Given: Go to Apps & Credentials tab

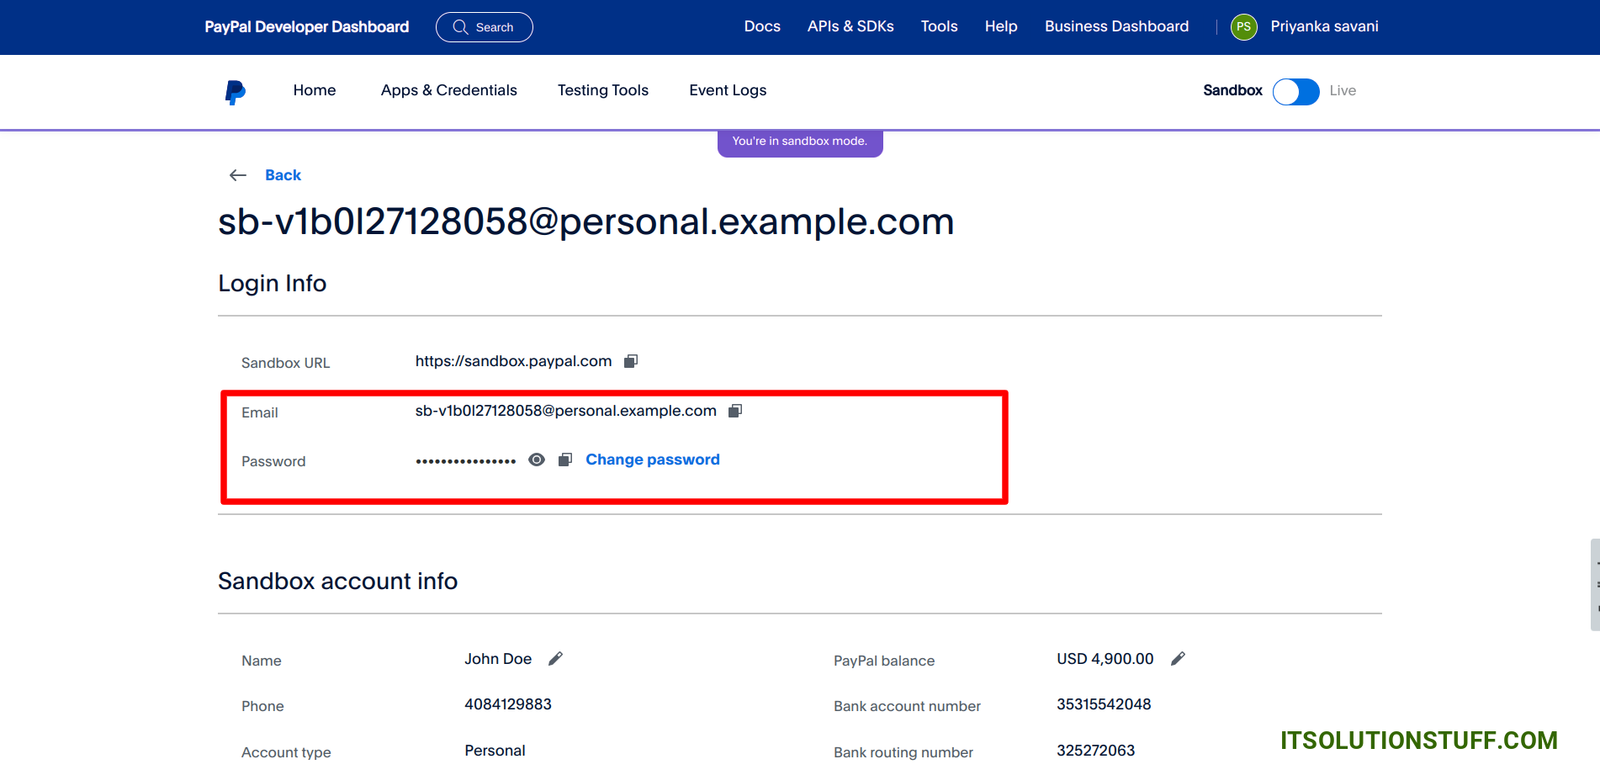Looking at the screenshot, I should point(449,90).
